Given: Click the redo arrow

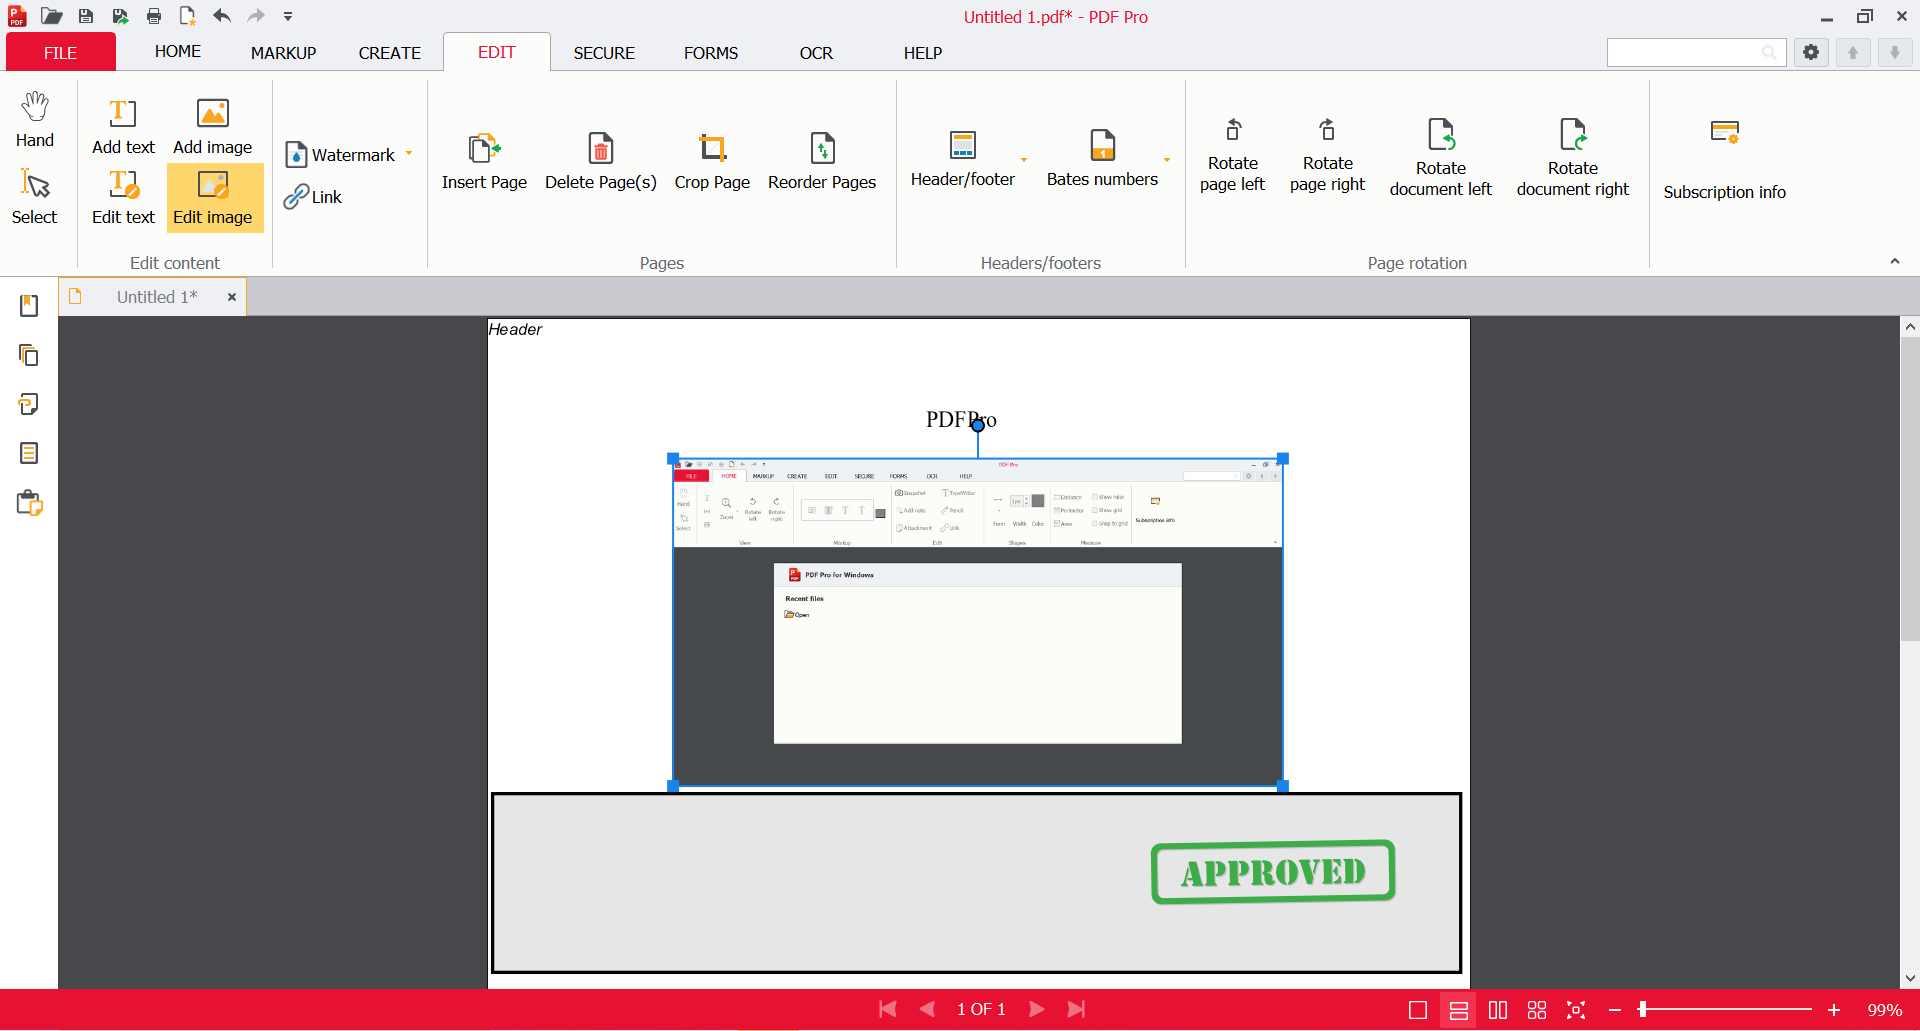Looking at the screenshot, I should (256, 16).
